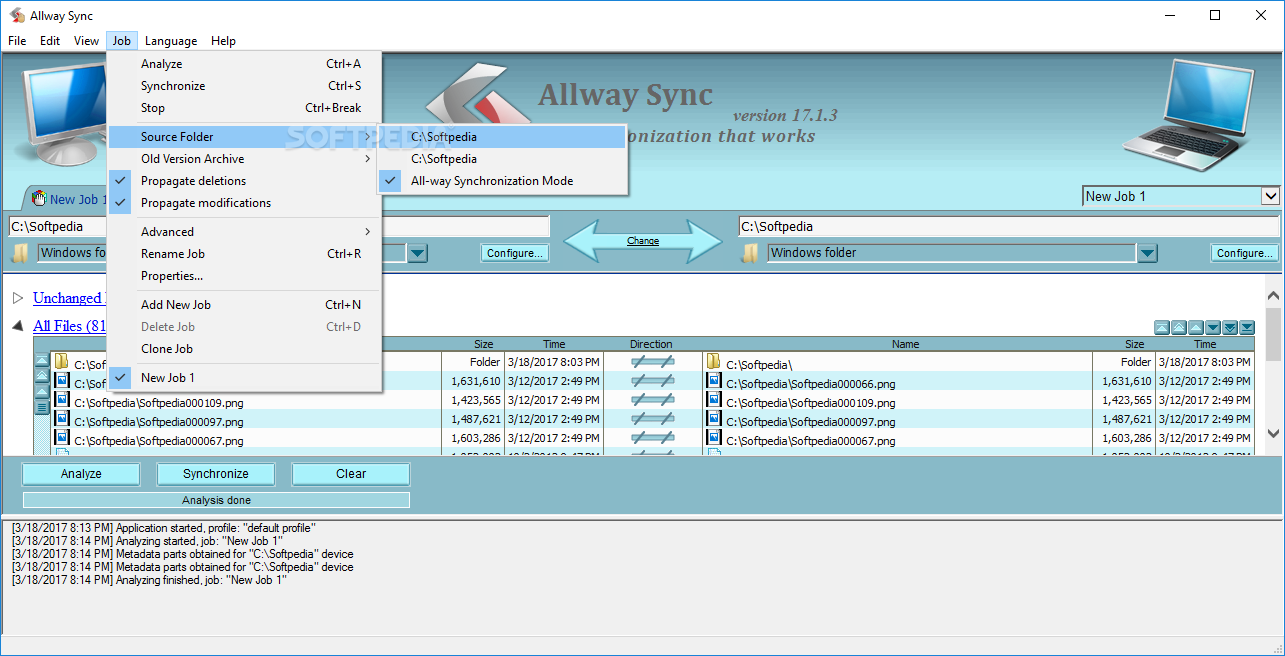Open the Language menu
The height and width of the screenshot is (656, 1285).
(171, 41)
